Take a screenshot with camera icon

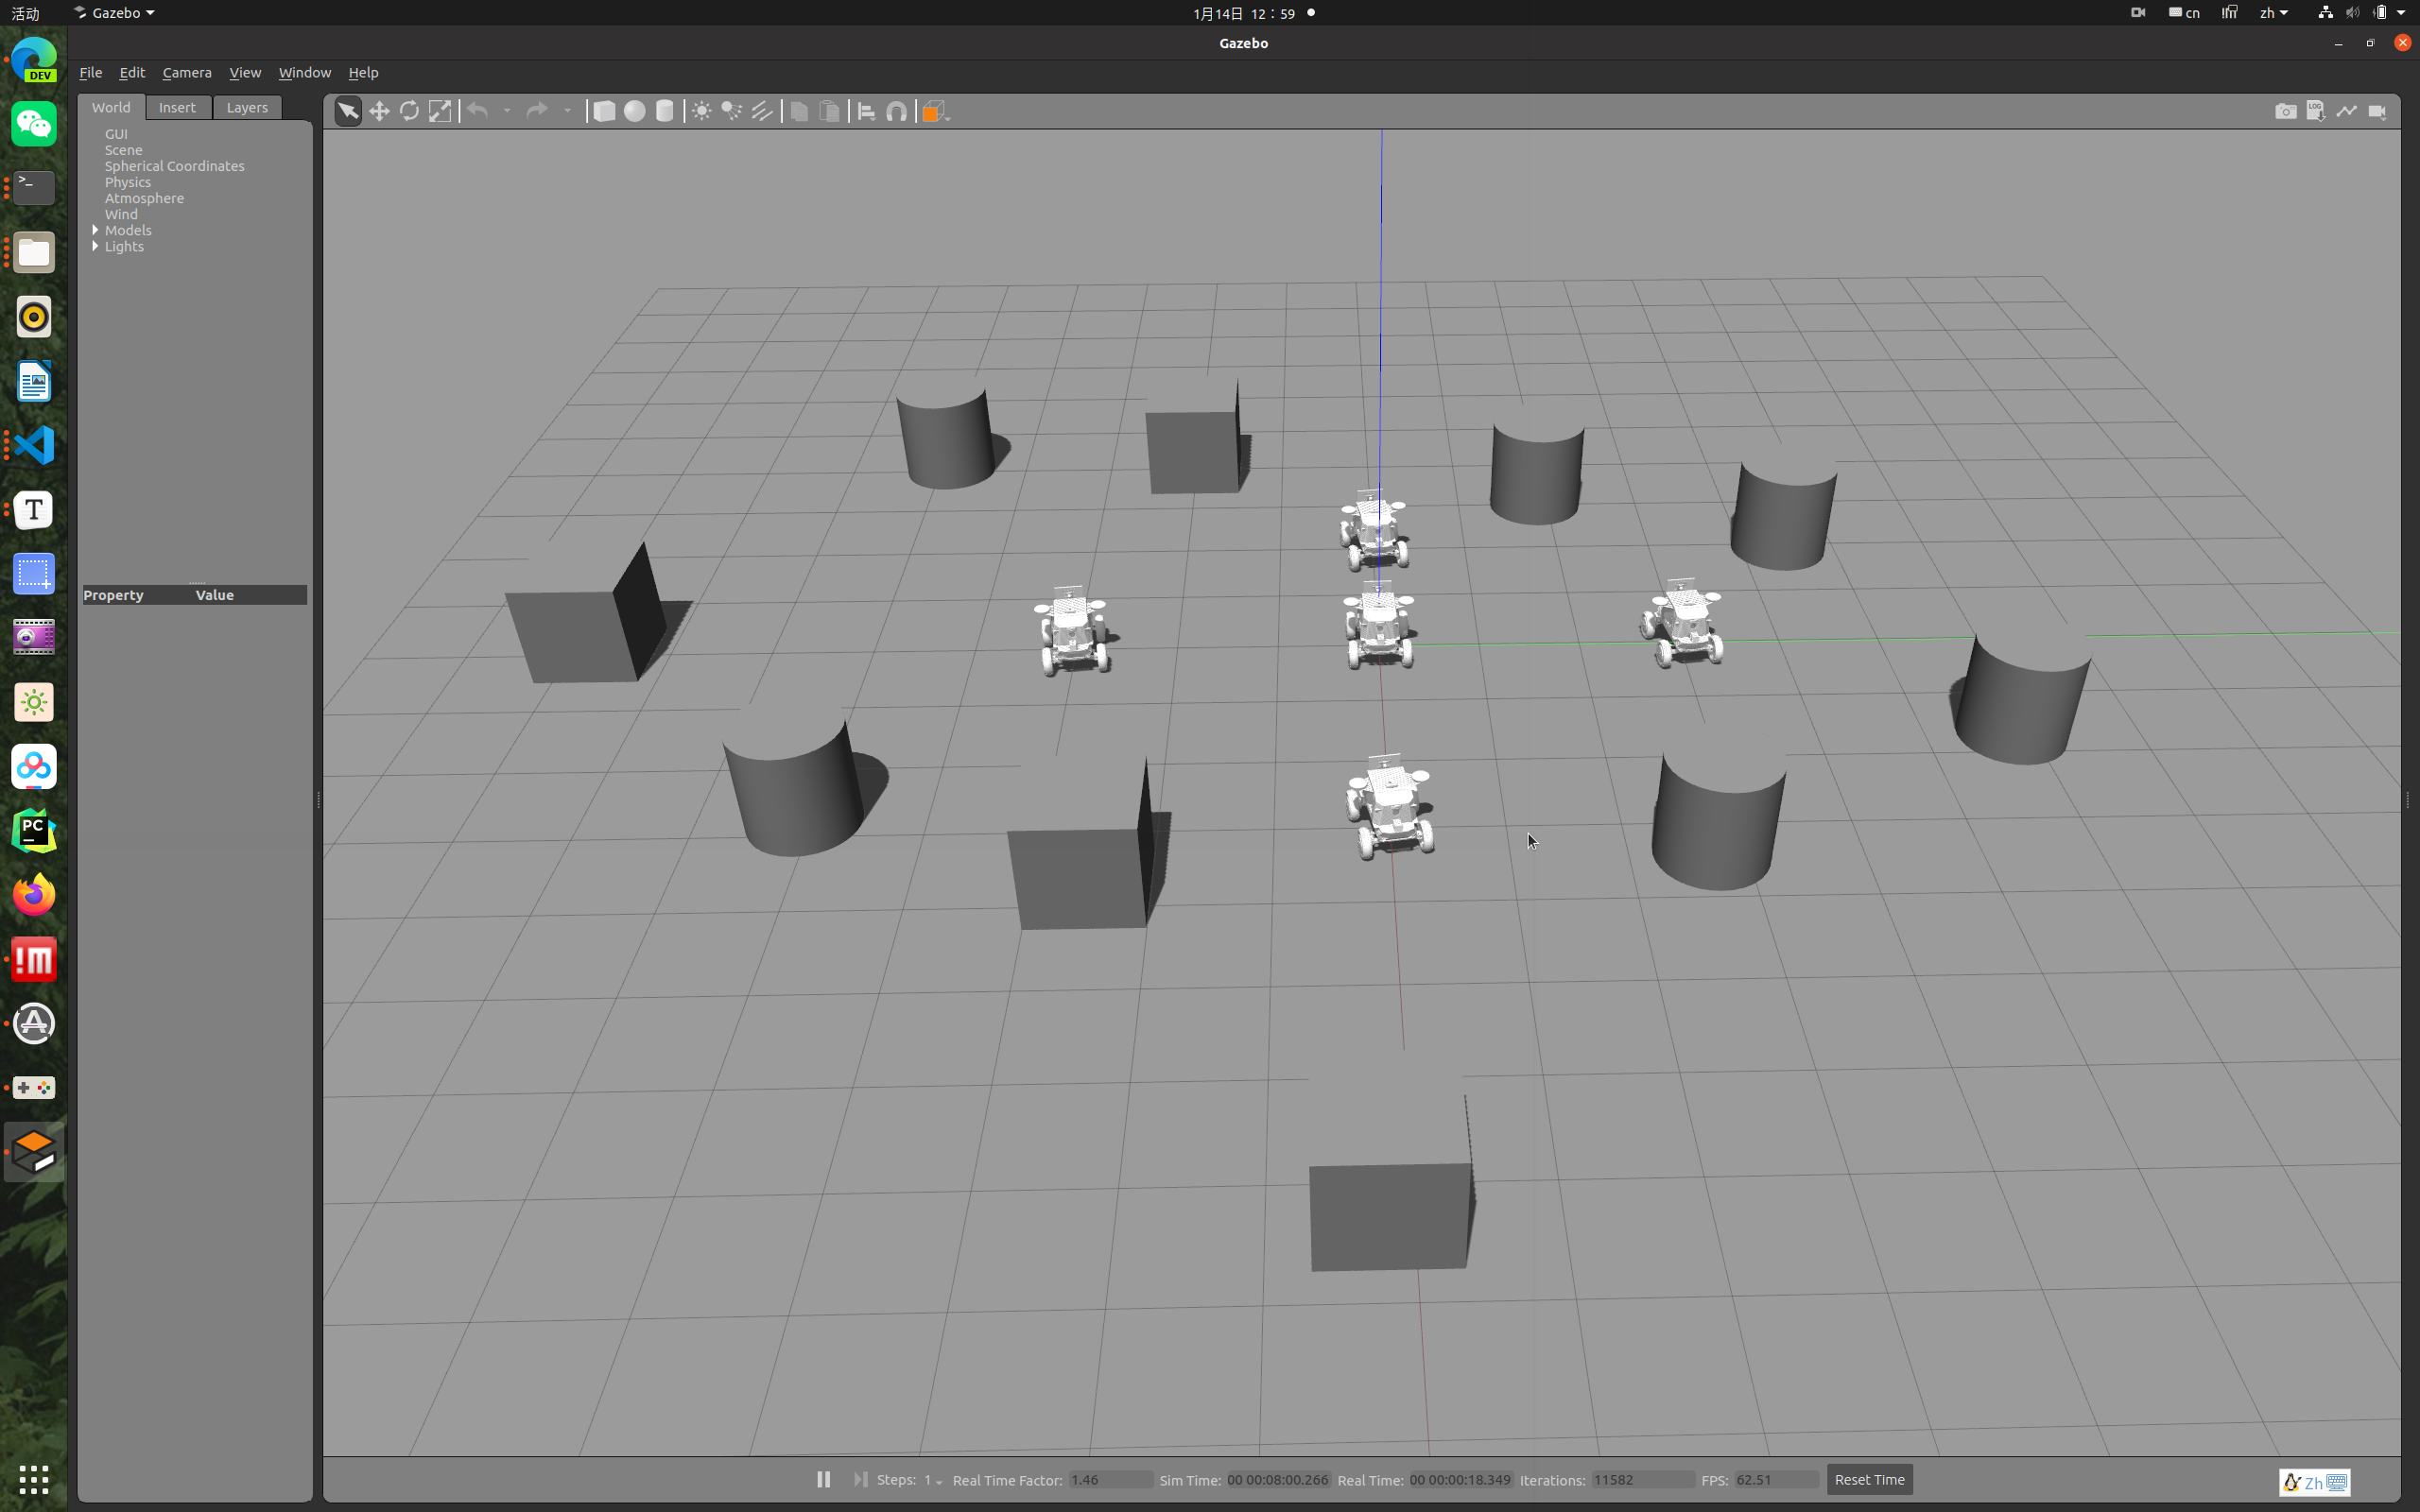click(x=2285, y=111)
